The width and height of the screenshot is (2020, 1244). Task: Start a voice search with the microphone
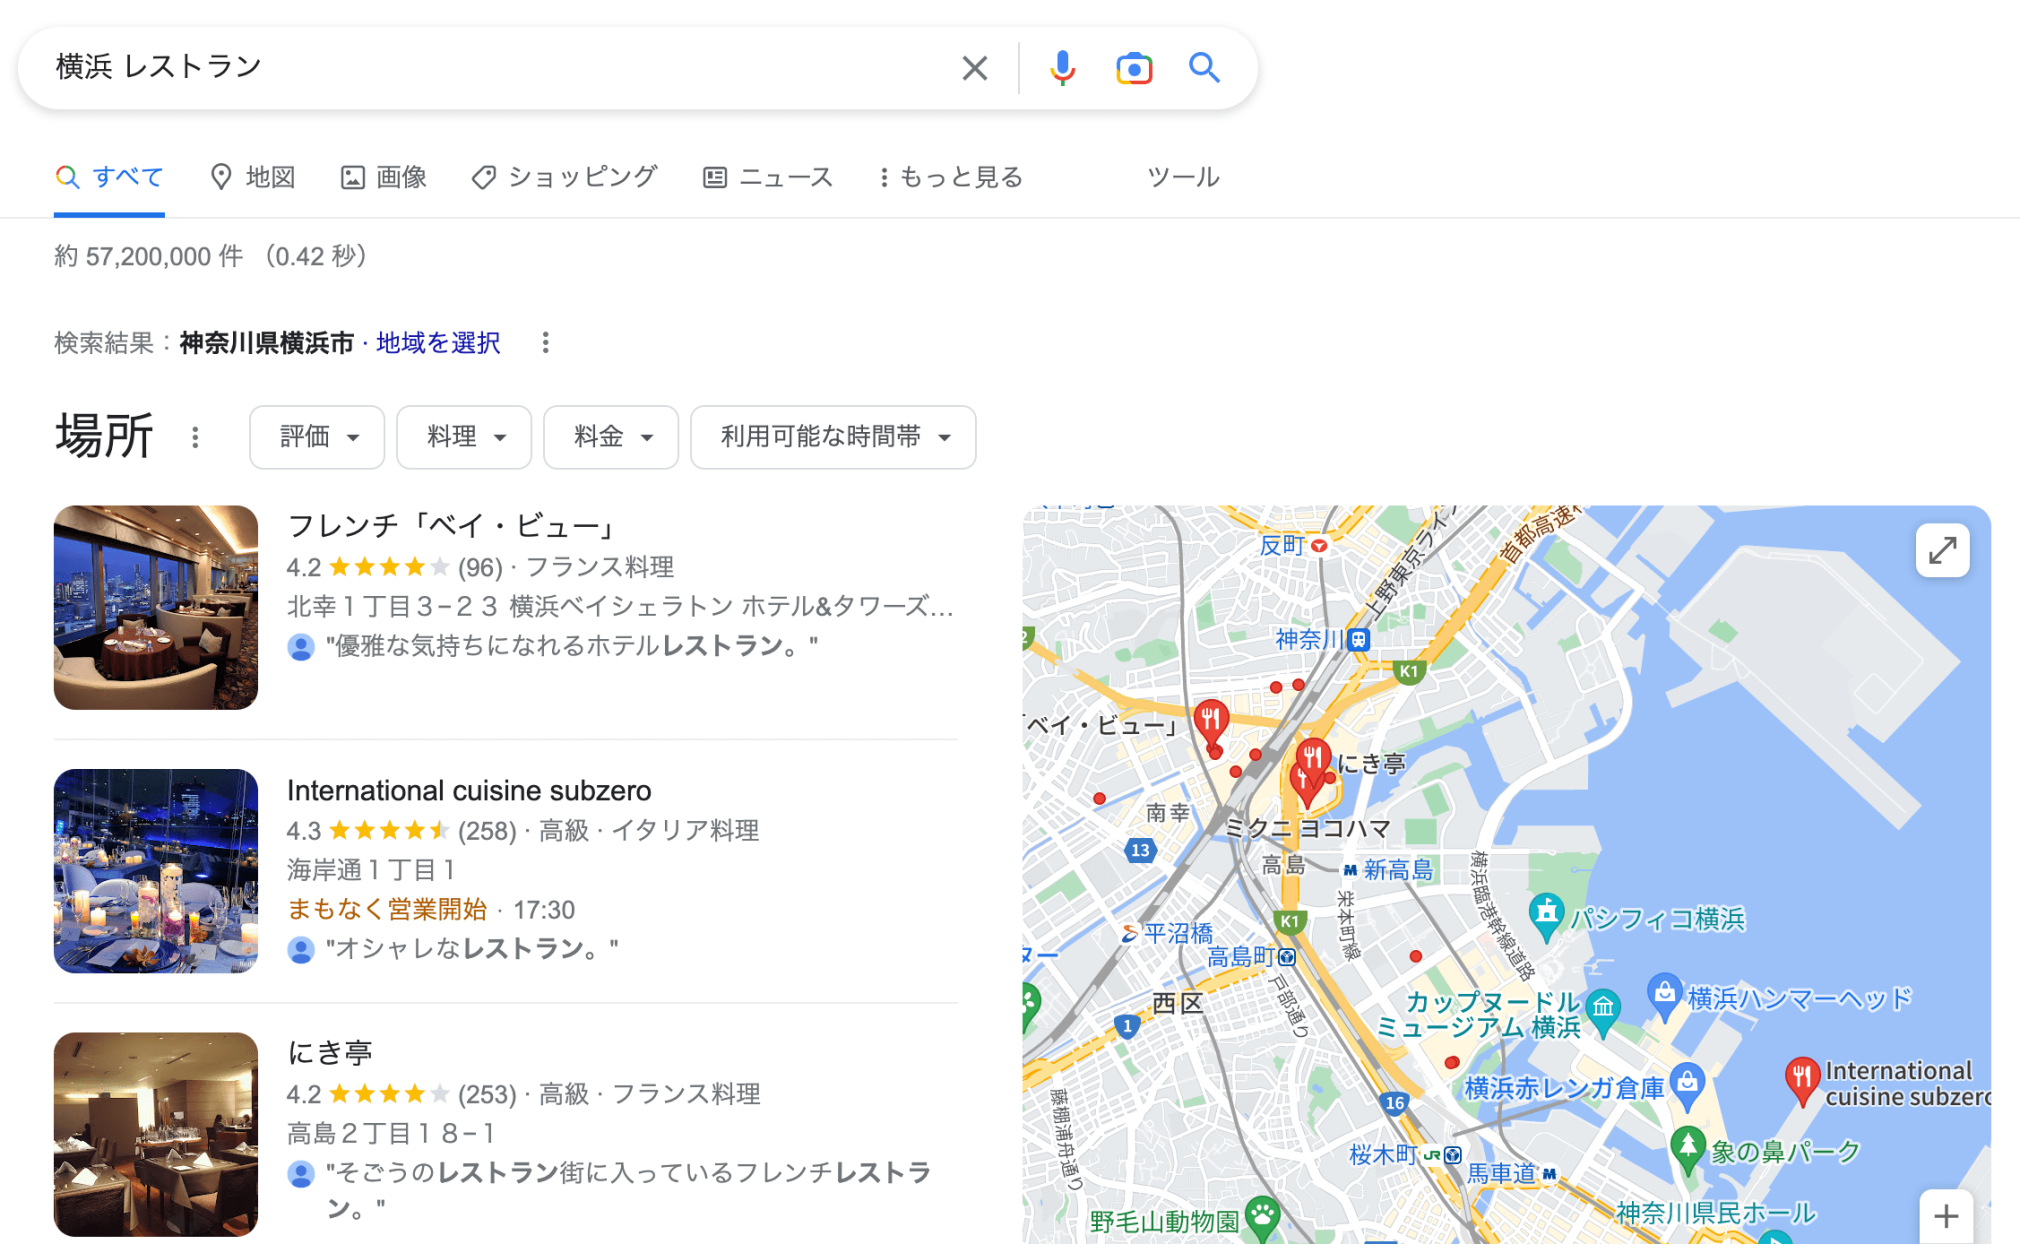(1062, 67)
